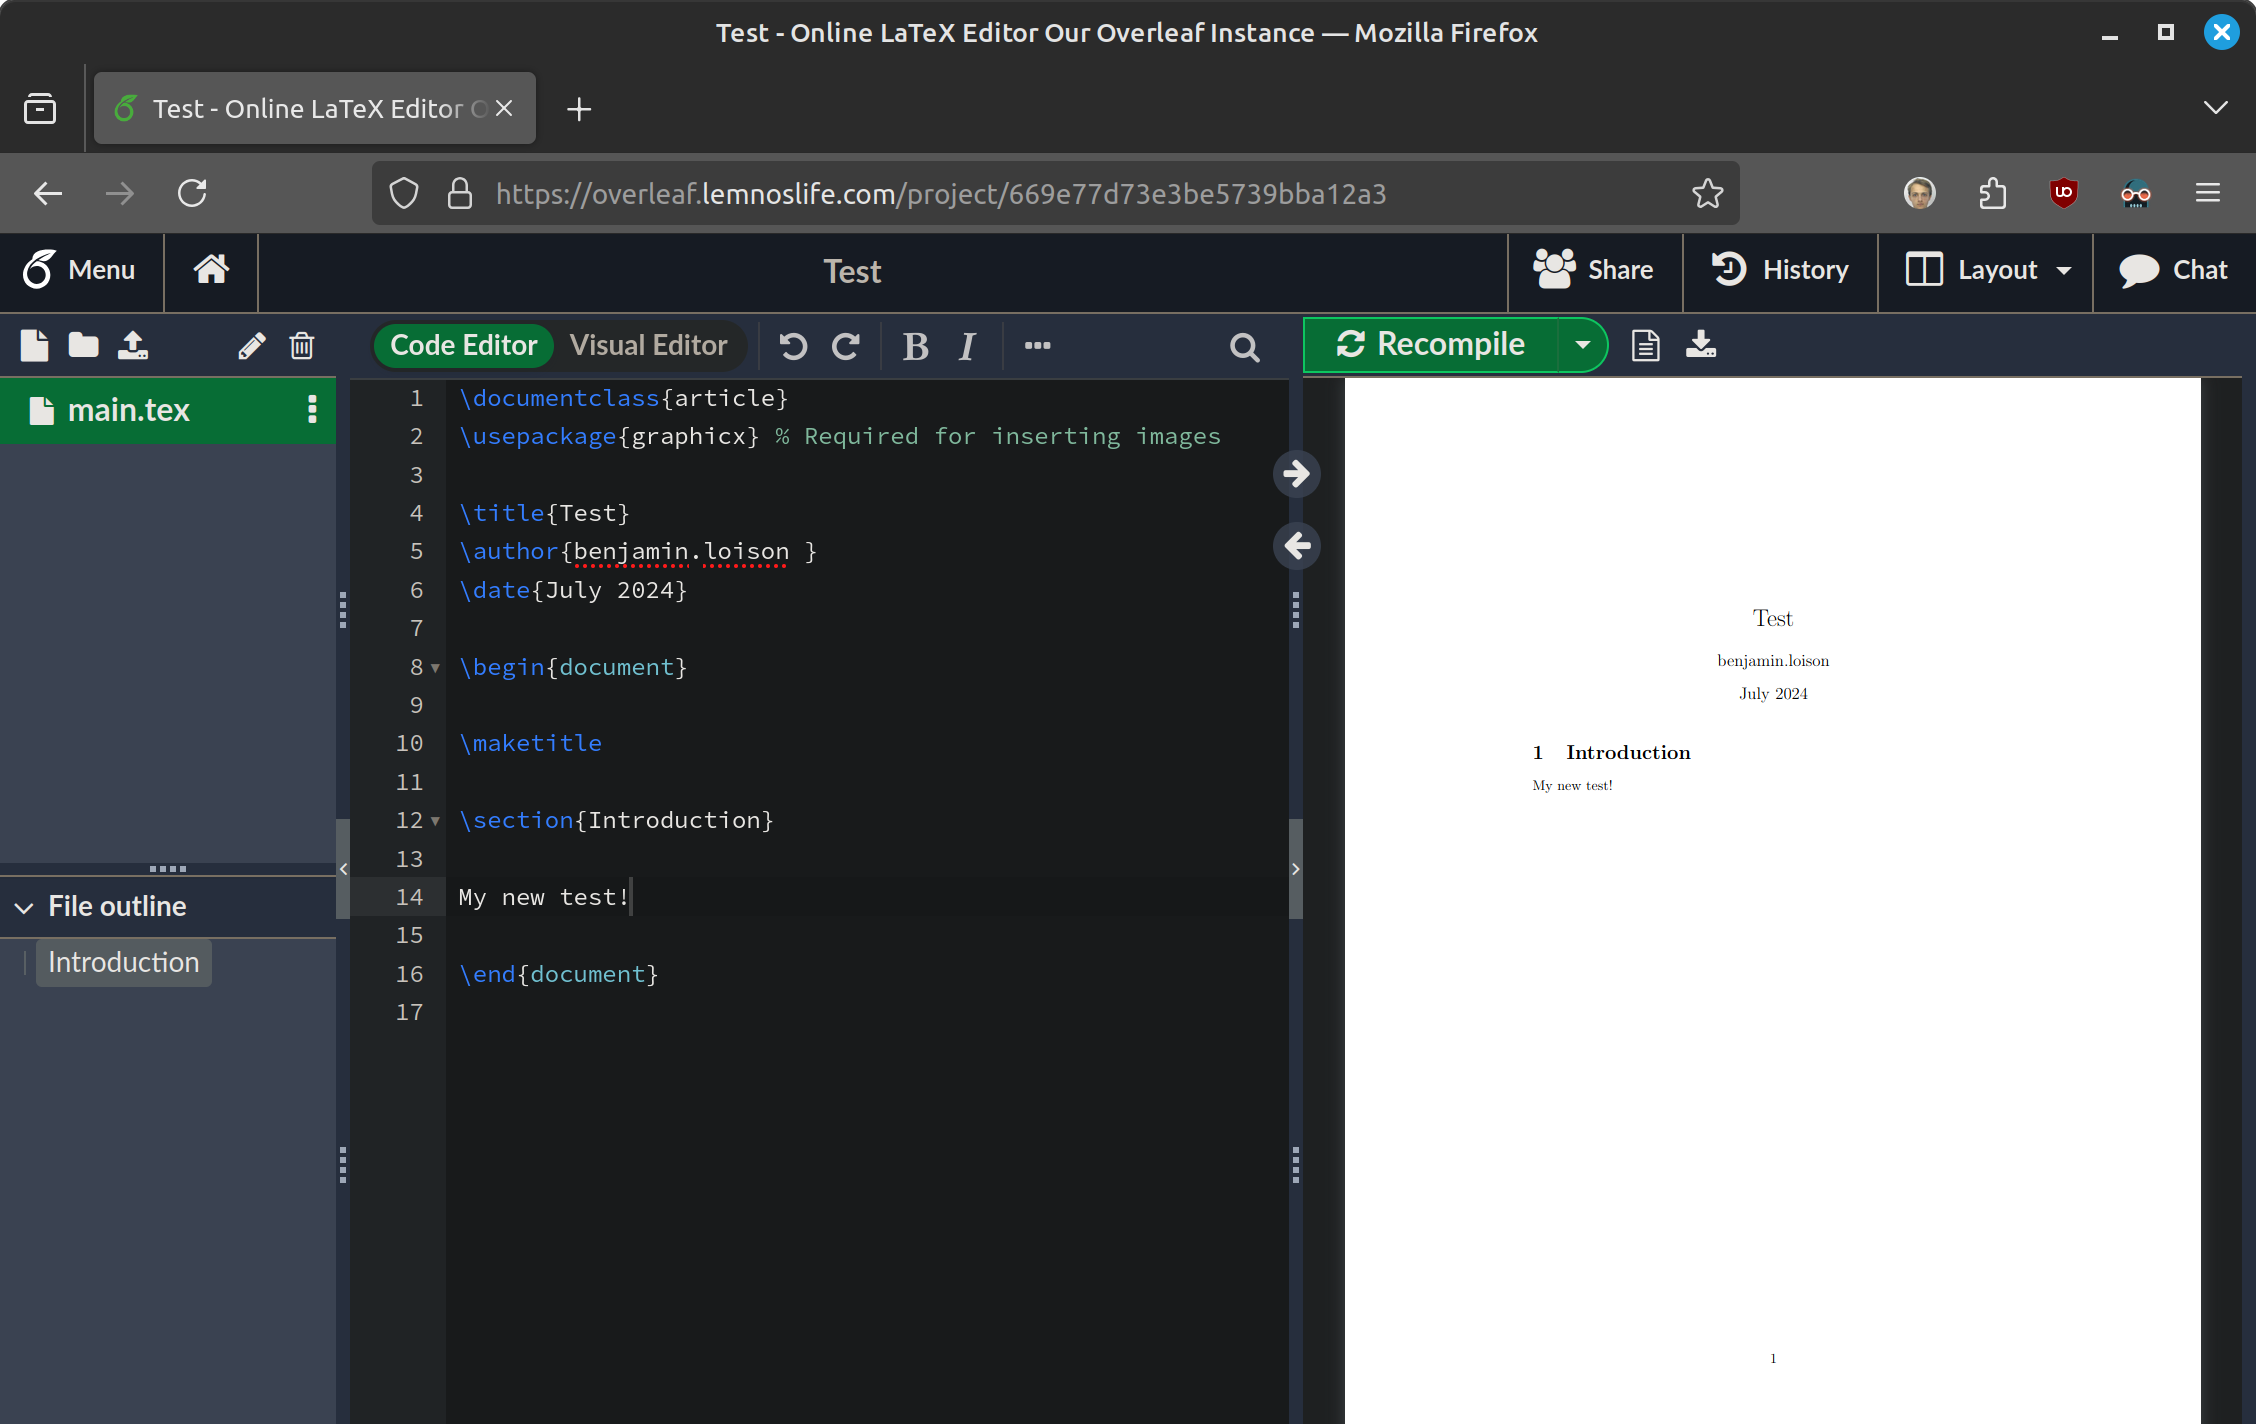2256x1424 pixels.
Task: Click the trash delete icon
Action: click(x=302, y=346)
